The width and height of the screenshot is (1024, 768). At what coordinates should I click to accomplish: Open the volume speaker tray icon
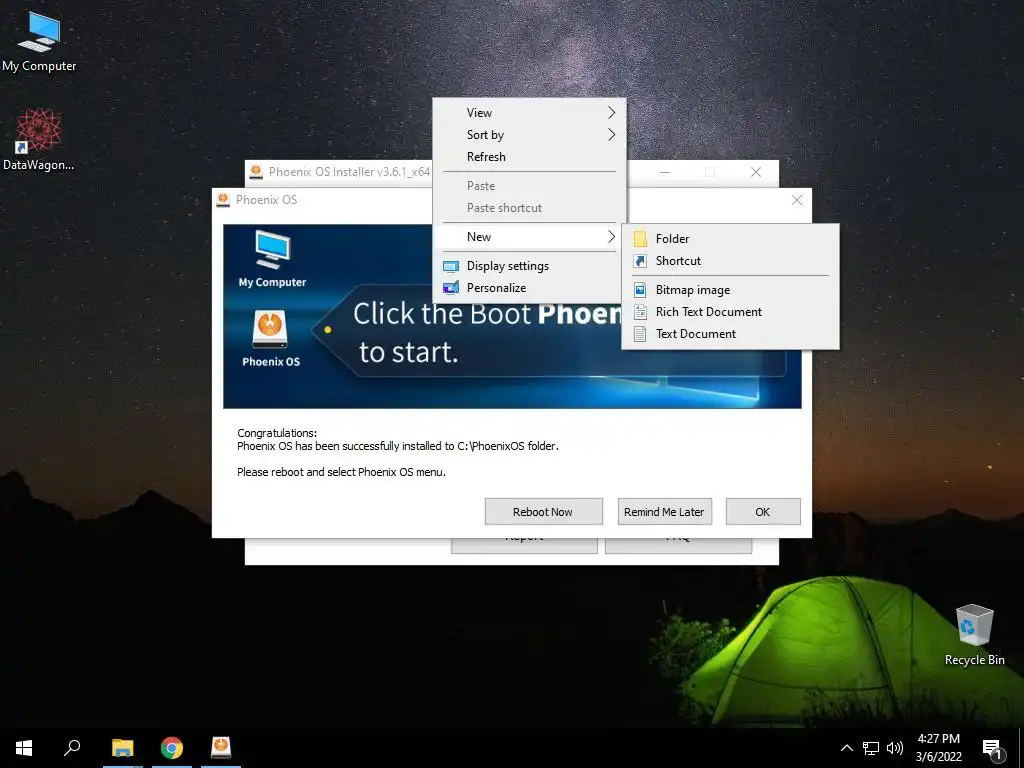click(x=895, y=748)
